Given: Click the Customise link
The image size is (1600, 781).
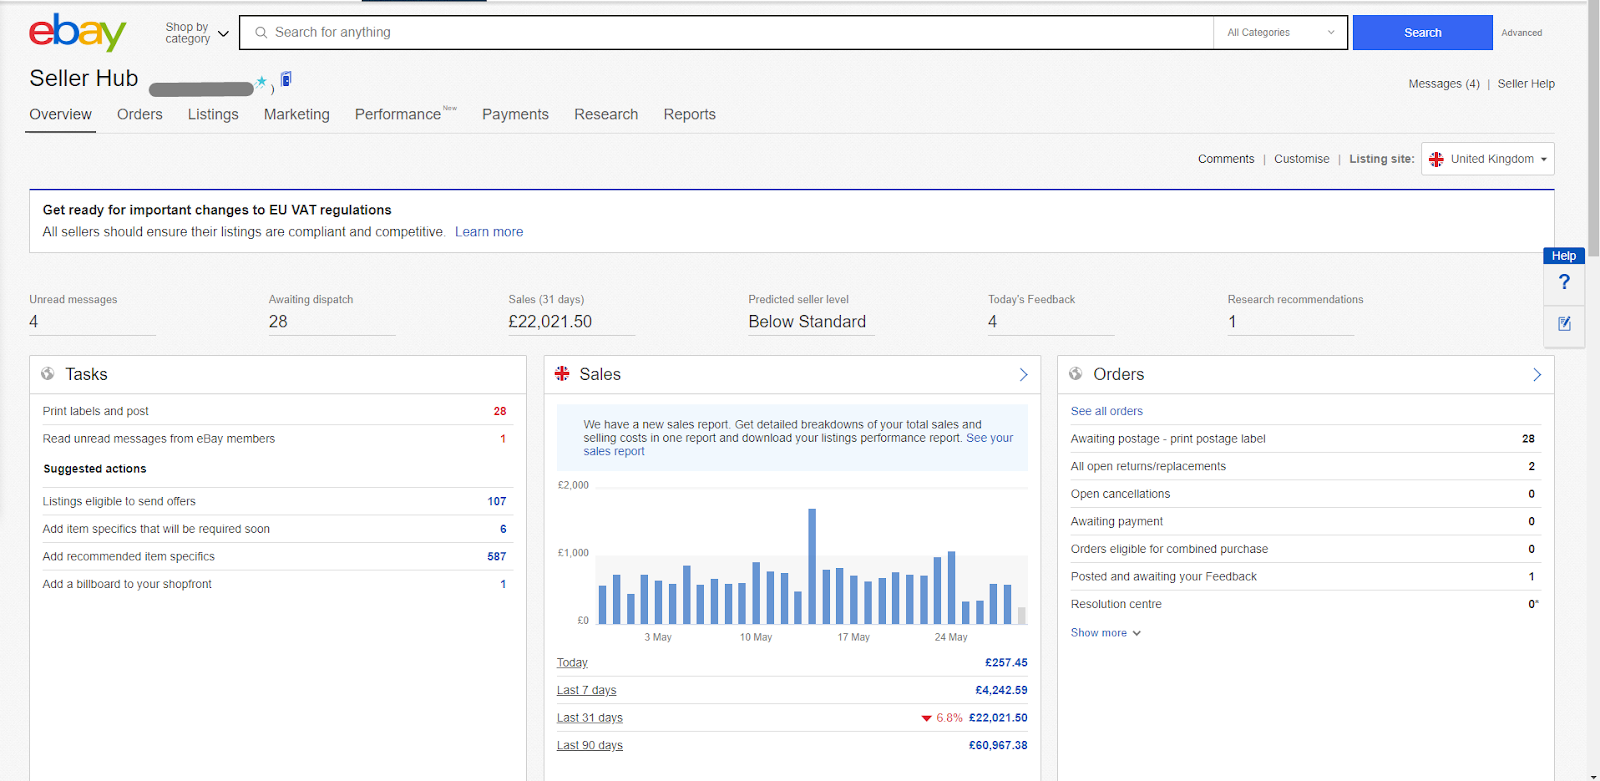Looking at the screenshot, I should click(x=1301, y=159).
